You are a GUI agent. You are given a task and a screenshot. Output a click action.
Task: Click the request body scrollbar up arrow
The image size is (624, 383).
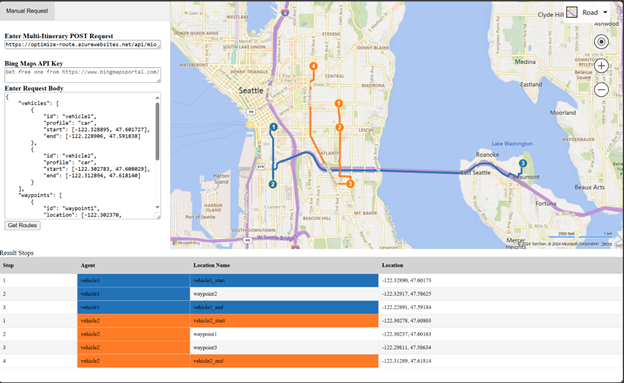point(157,98)
